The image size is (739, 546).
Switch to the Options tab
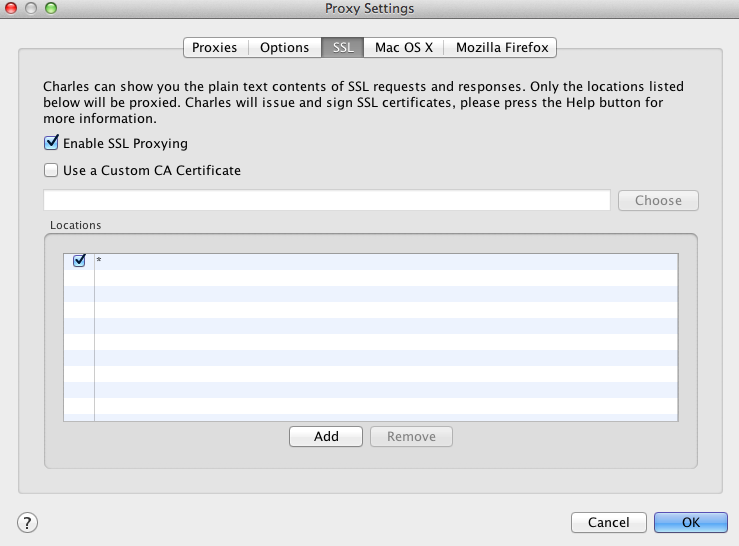(x=285, y=48)
